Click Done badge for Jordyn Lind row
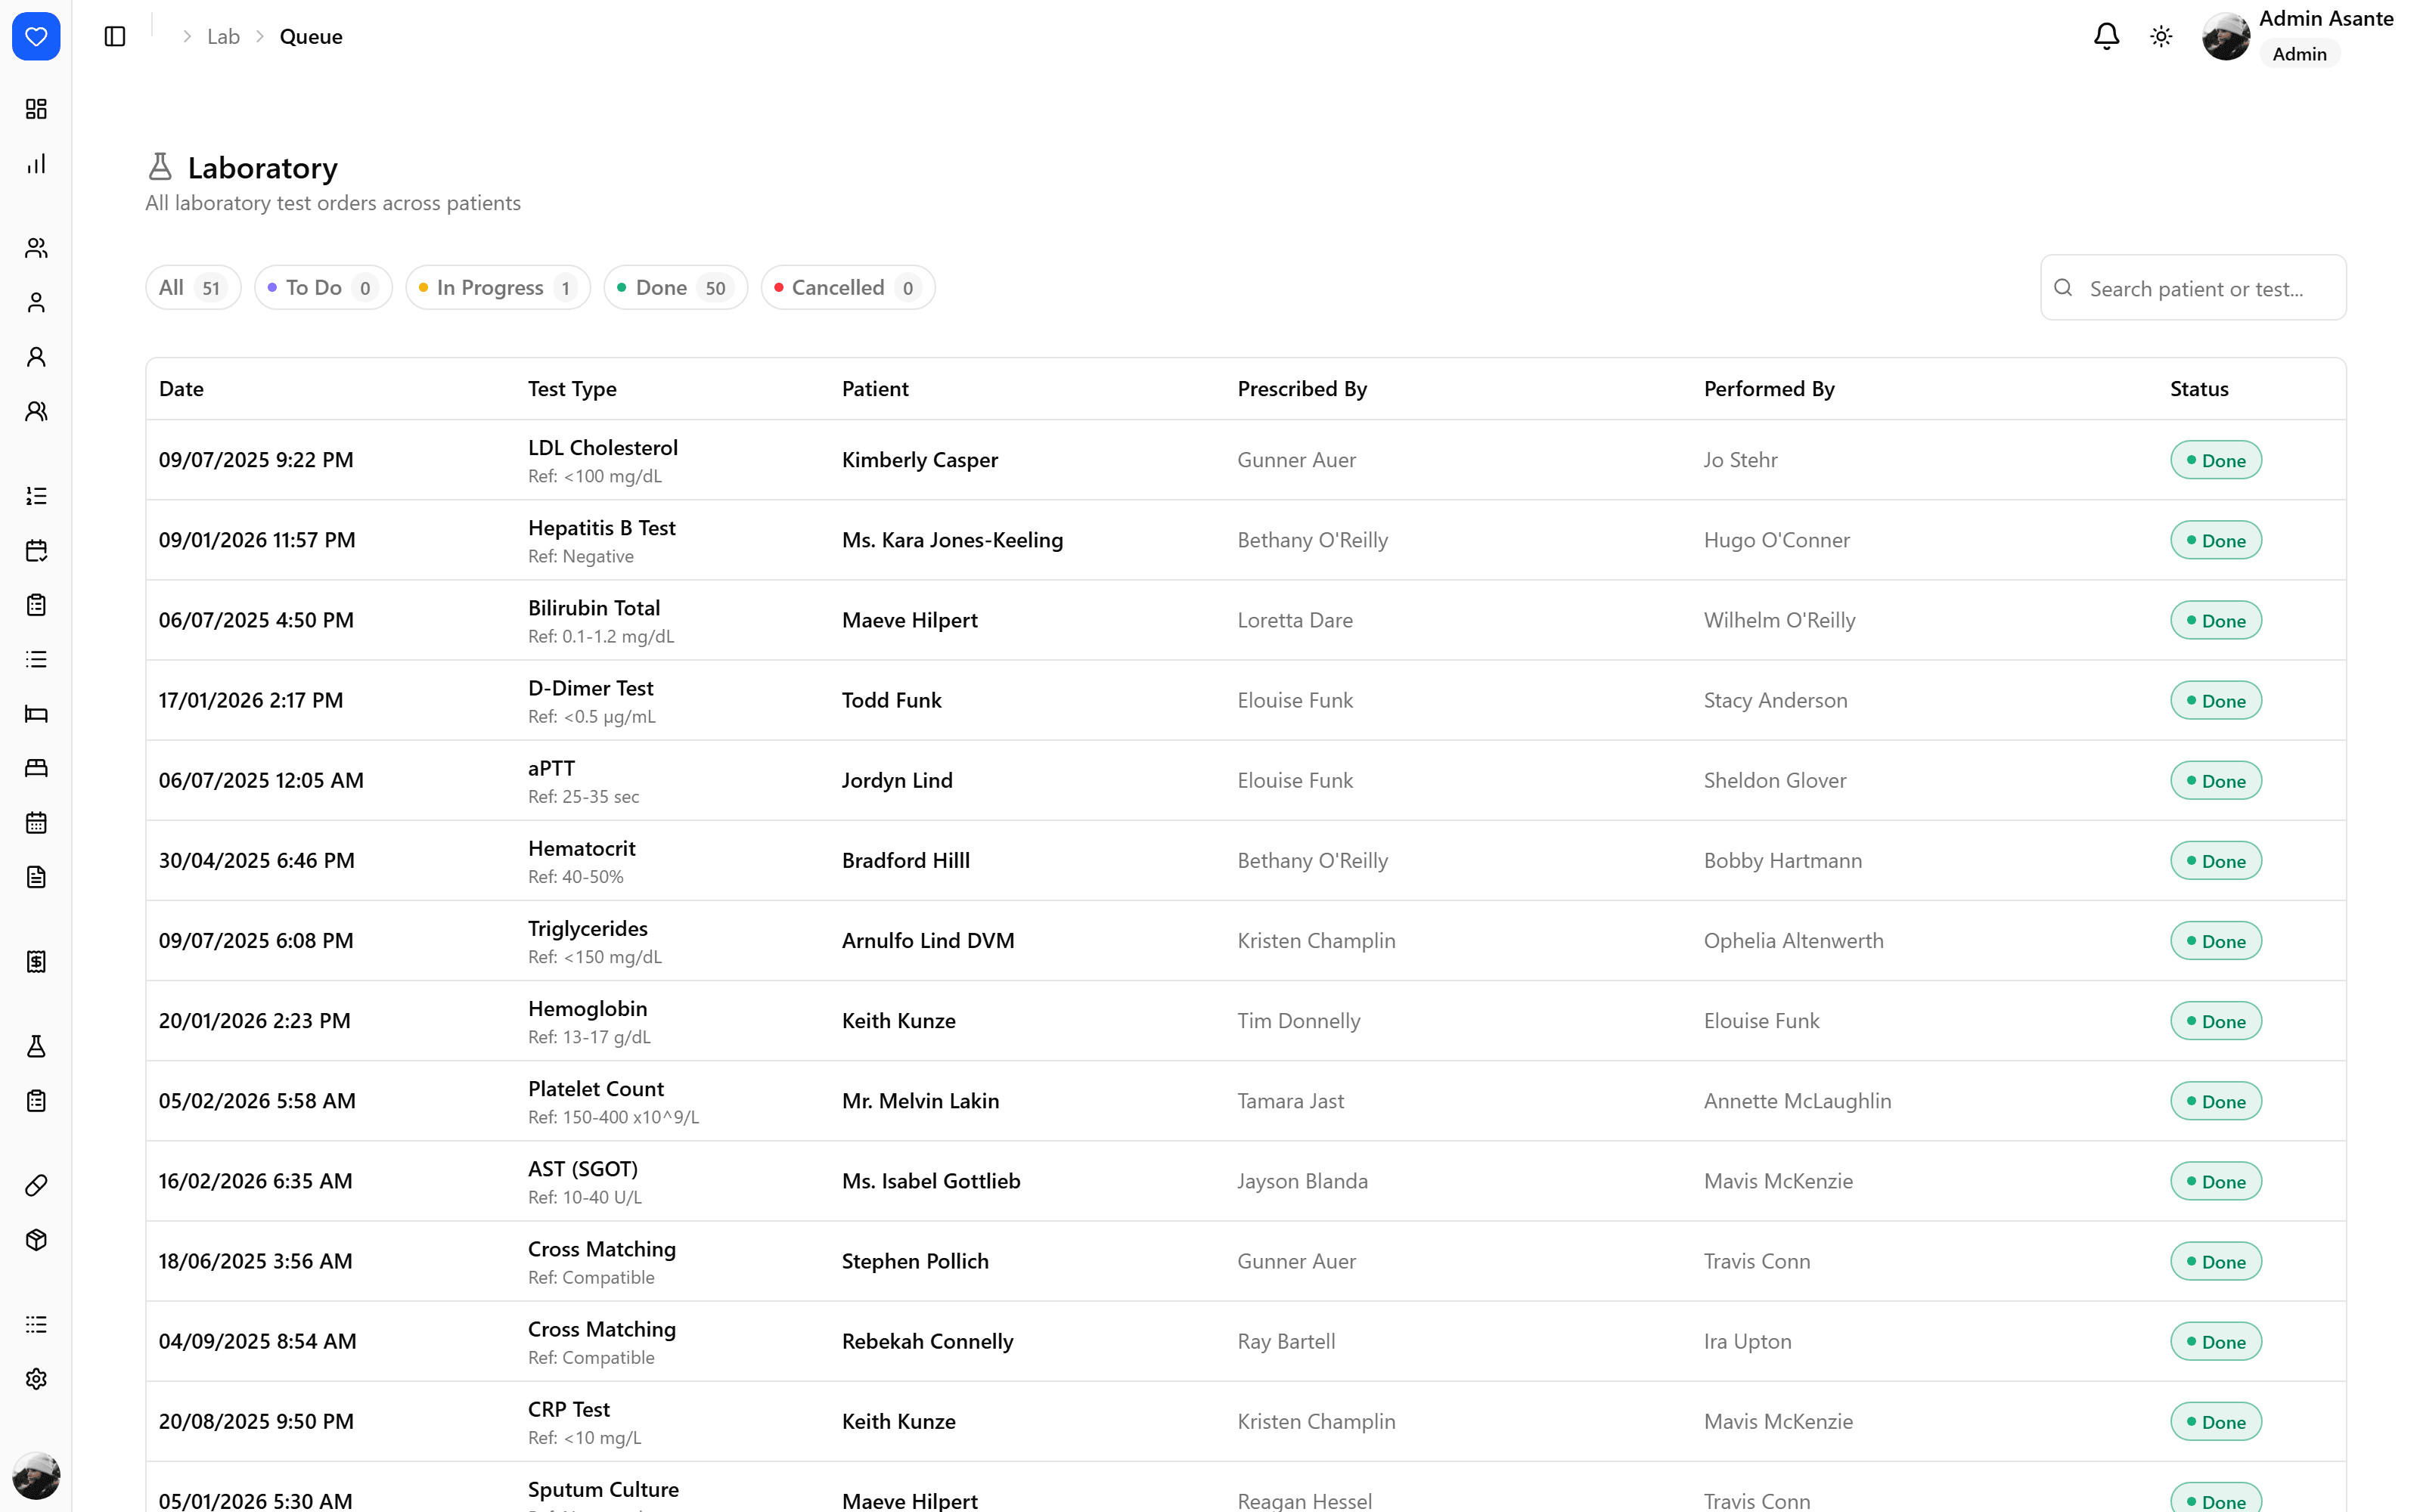The width and height of the screenshot is (2420, 1512). pos(2215,781)
